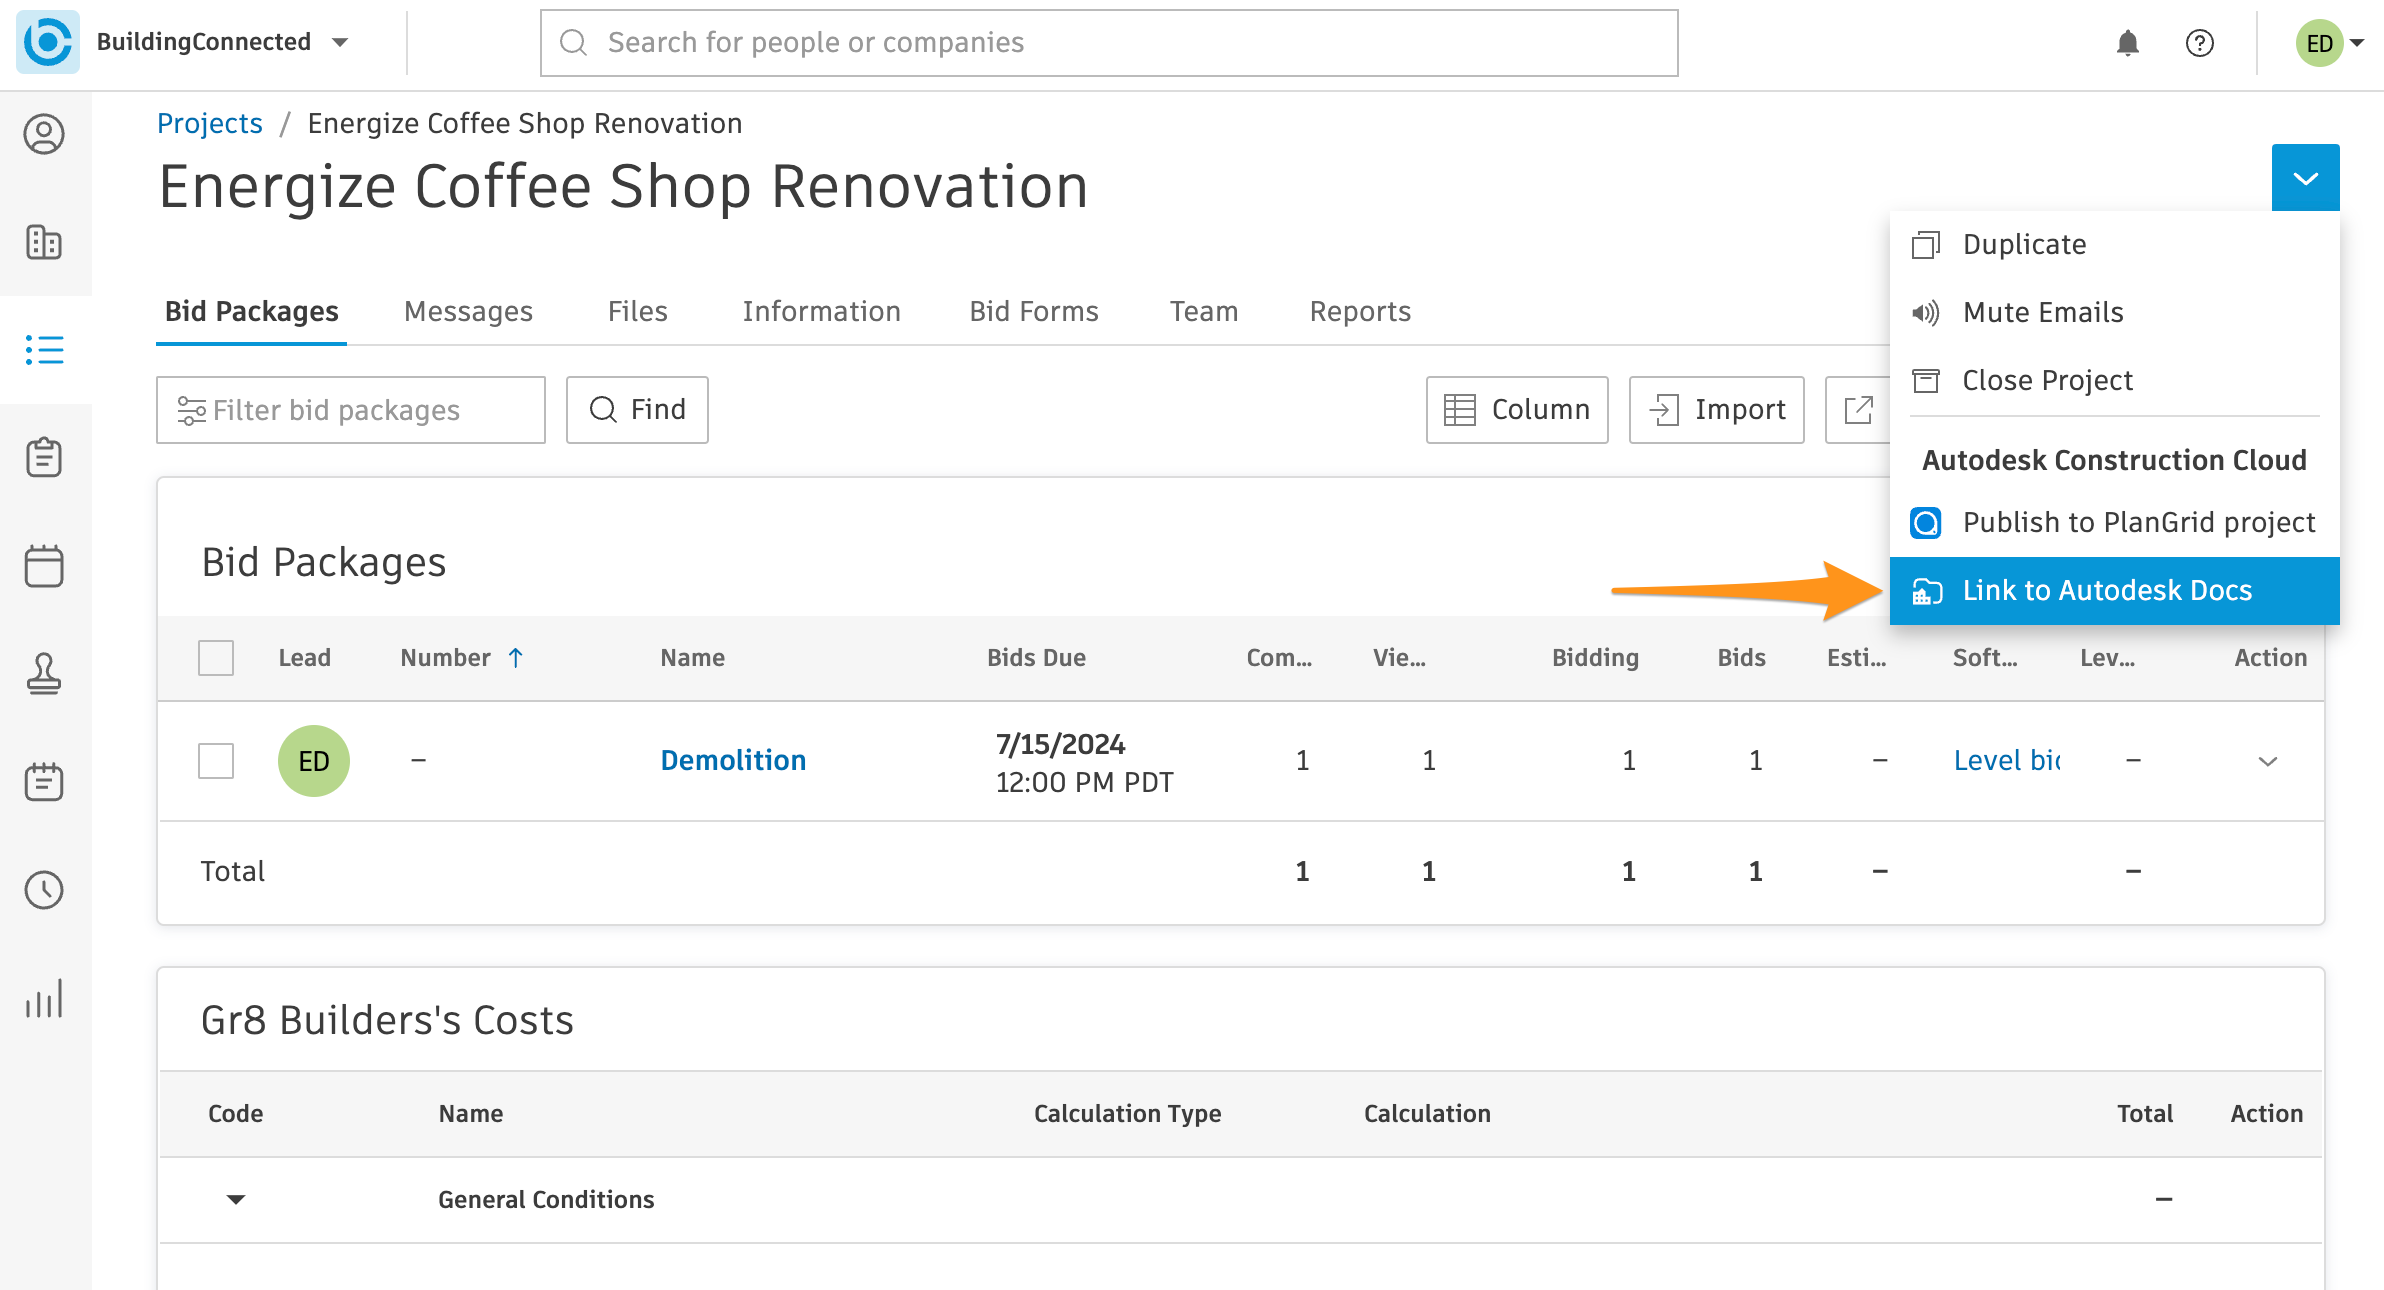Open the clock history icon in sidebar

pos(44,889)
